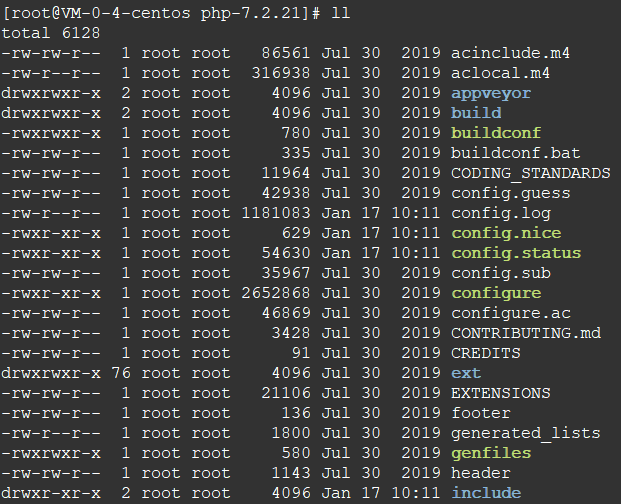Click the size value 1800
This screenshot has height=504, width=621.
tap(290, 433)
